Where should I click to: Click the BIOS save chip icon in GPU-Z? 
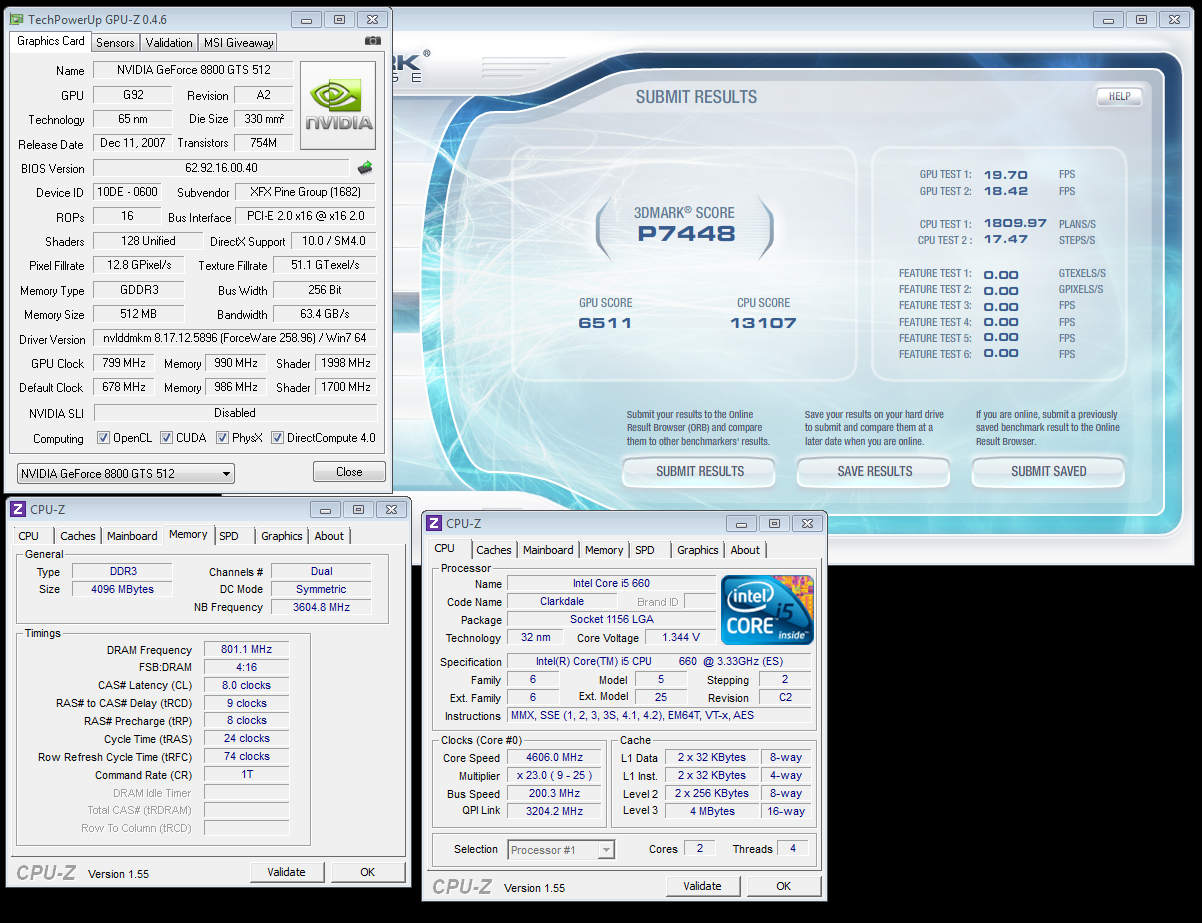[365, 168]
